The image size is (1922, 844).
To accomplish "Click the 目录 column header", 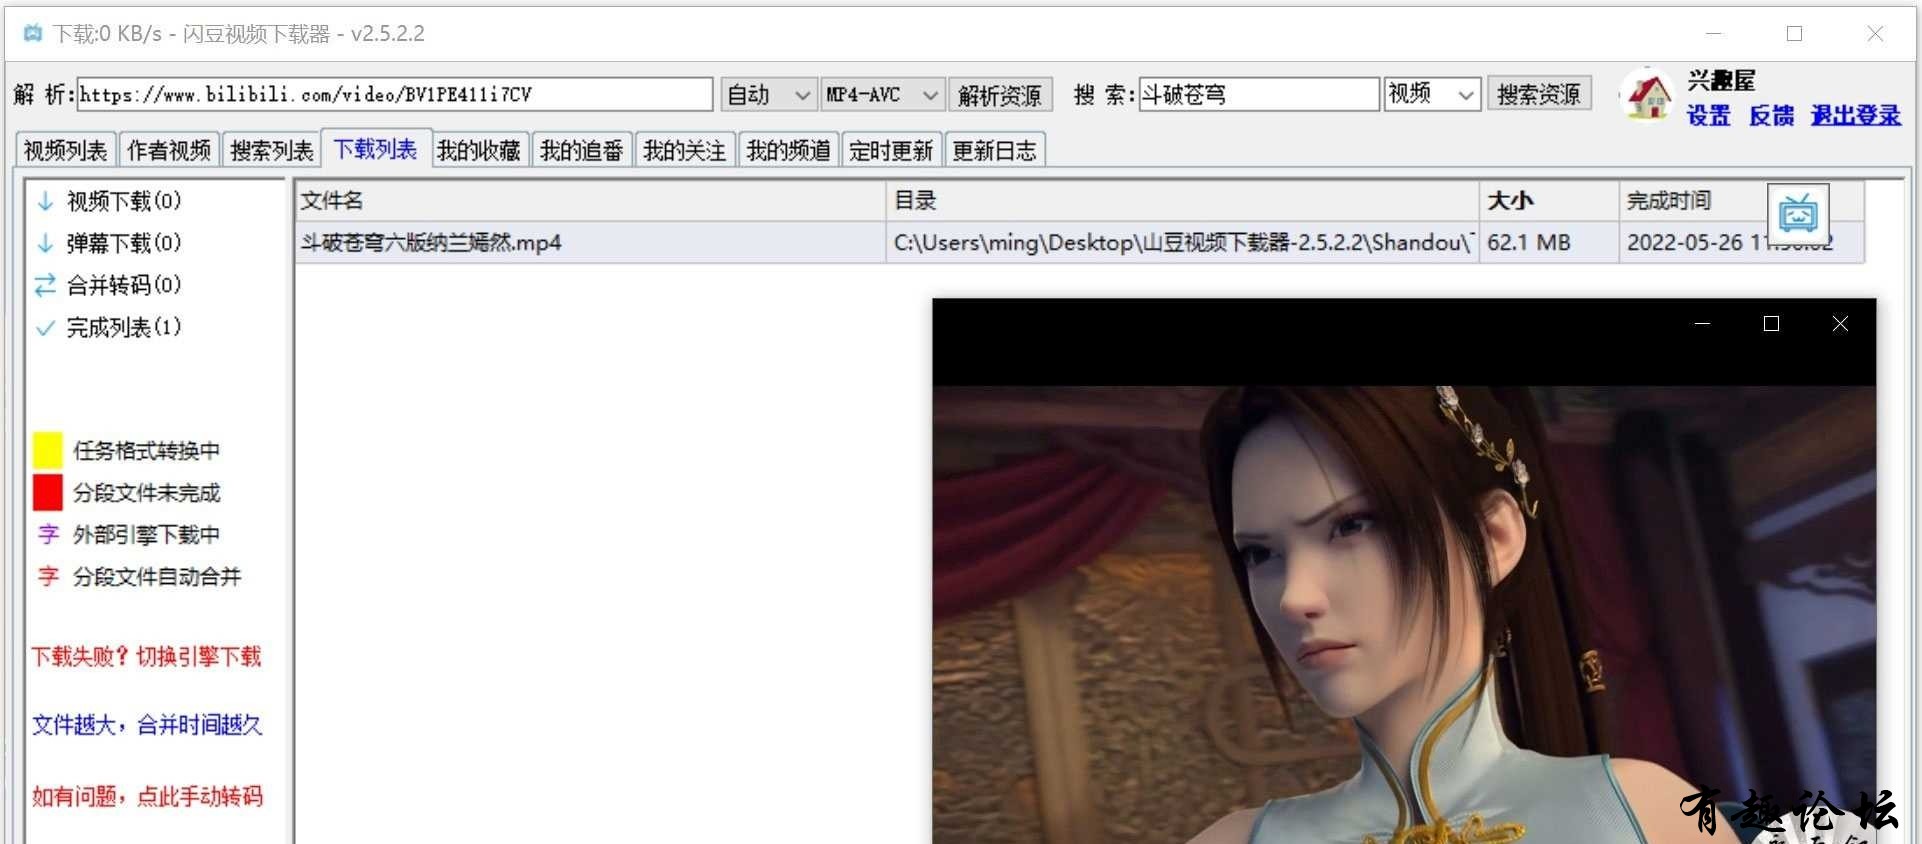I will tap(1183, 201).
